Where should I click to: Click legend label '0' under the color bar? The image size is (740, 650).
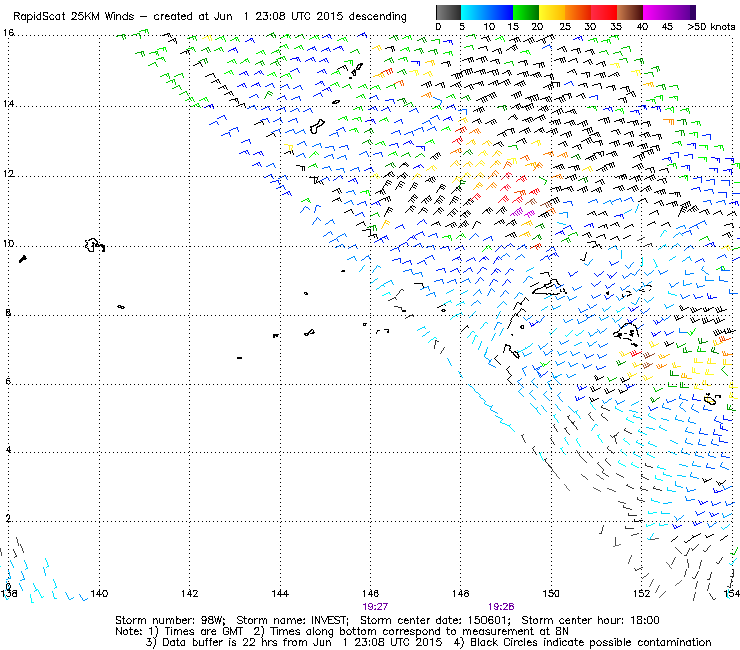coord(438,27)
